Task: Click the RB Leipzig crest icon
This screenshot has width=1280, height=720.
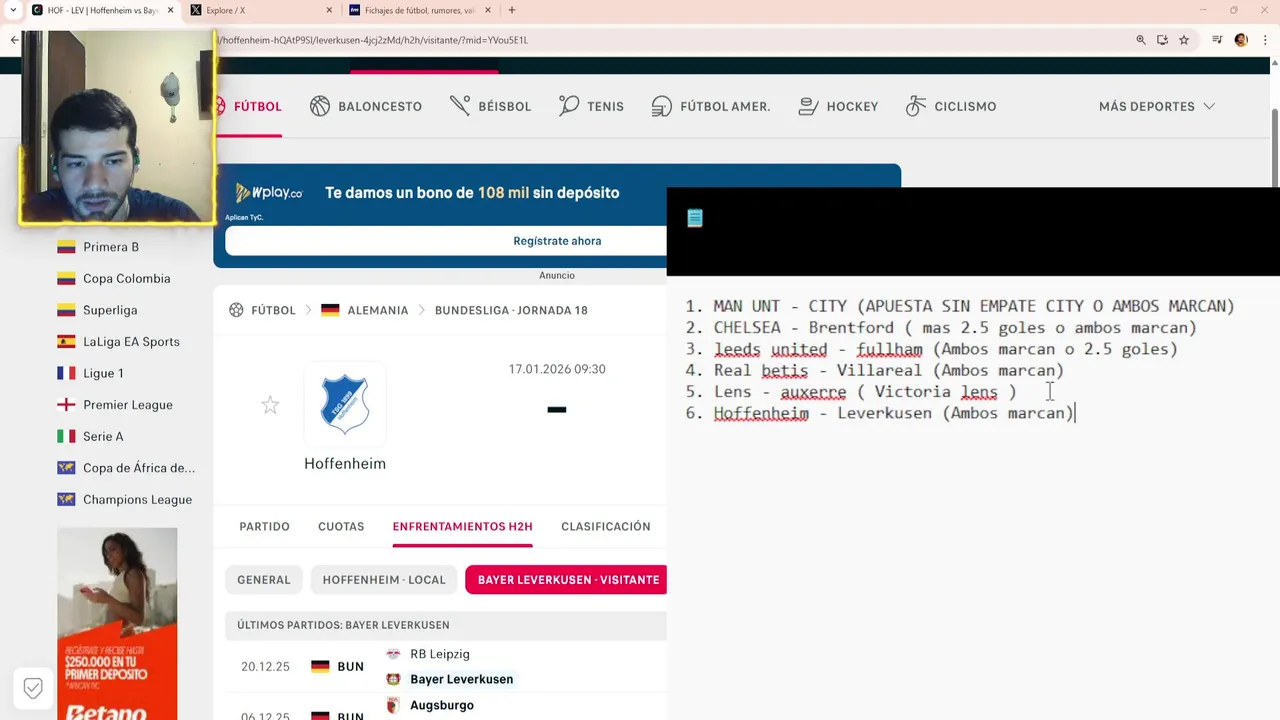Action: pyautogui.click(x=393, y=654)
